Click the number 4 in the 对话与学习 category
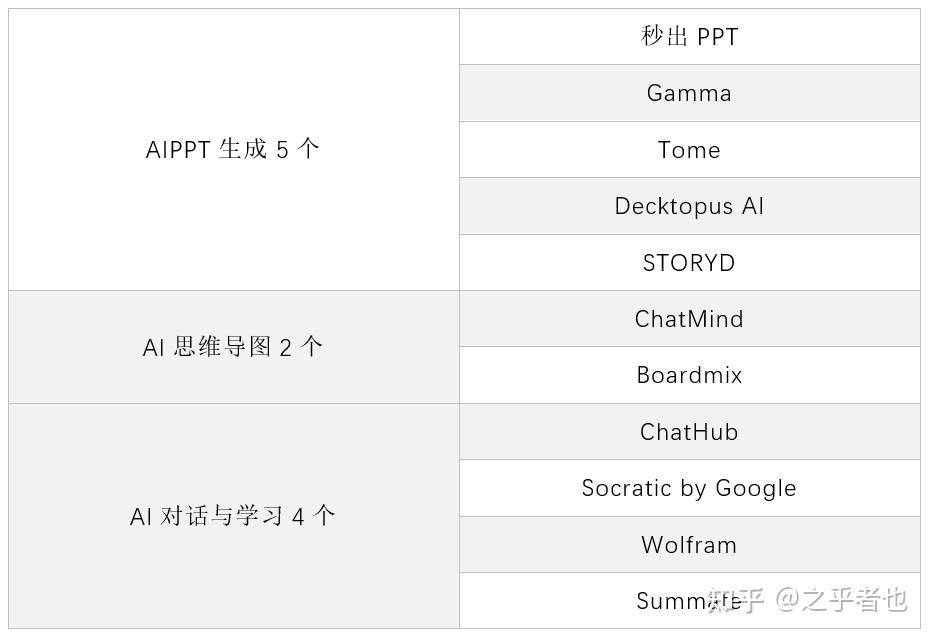The height and width of the screenshot is (638, 932). 298,517
